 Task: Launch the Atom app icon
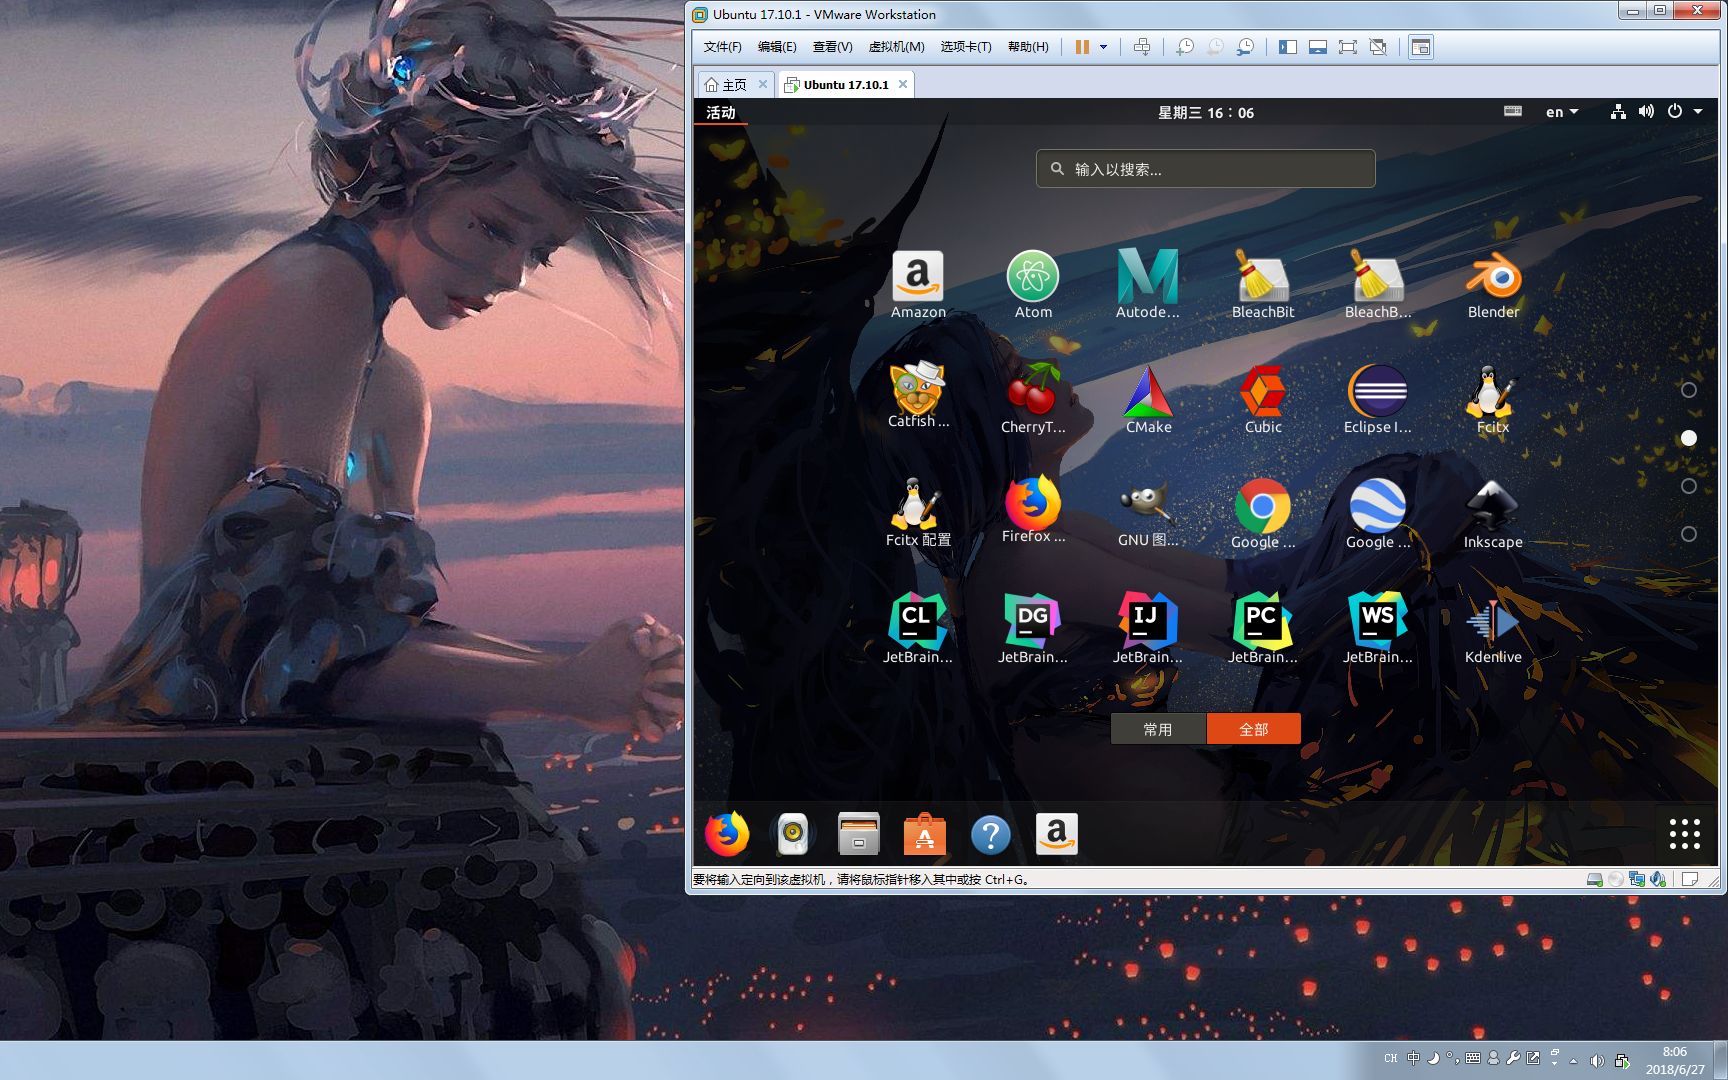[1033, 277]
